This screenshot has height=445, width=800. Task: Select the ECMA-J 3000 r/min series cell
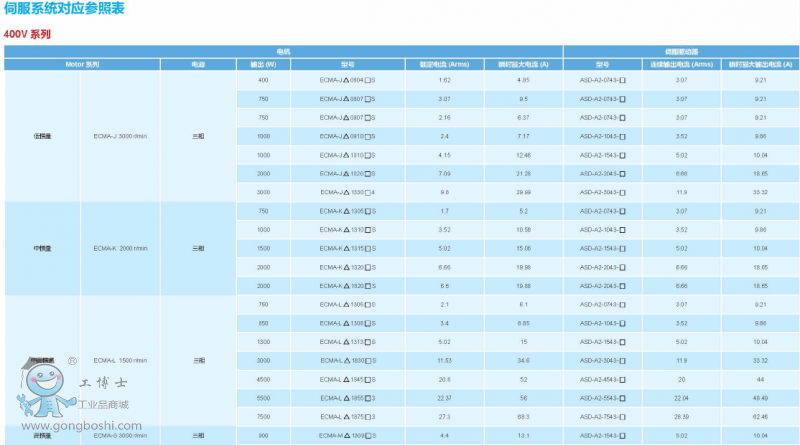pyautogui.click(x=120, y=136)
